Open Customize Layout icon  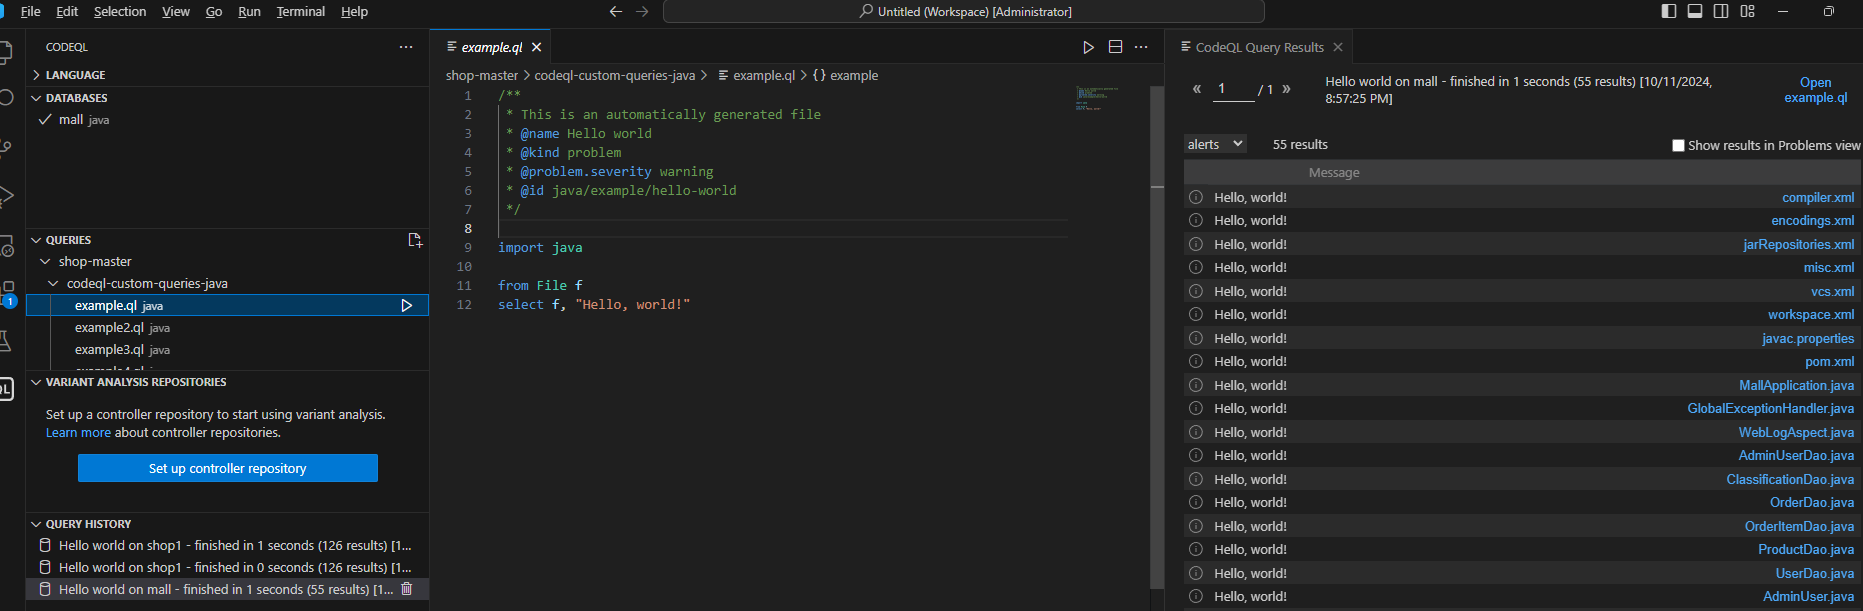coord(1747,11)
